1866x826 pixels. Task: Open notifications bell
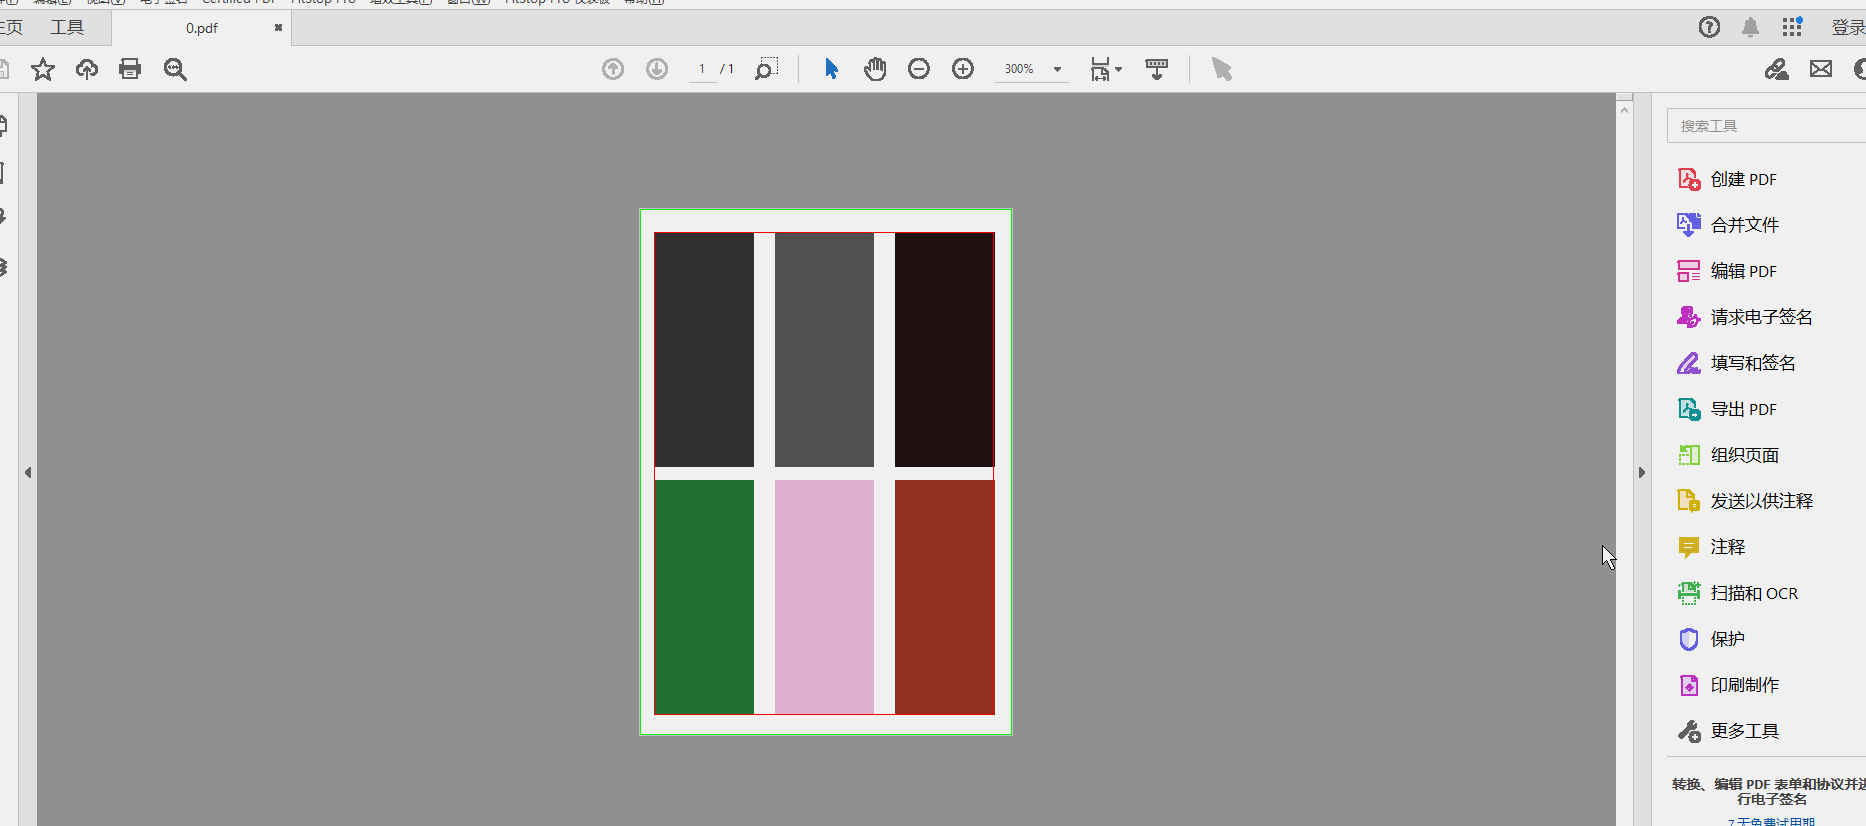[x=1750, y=28]
